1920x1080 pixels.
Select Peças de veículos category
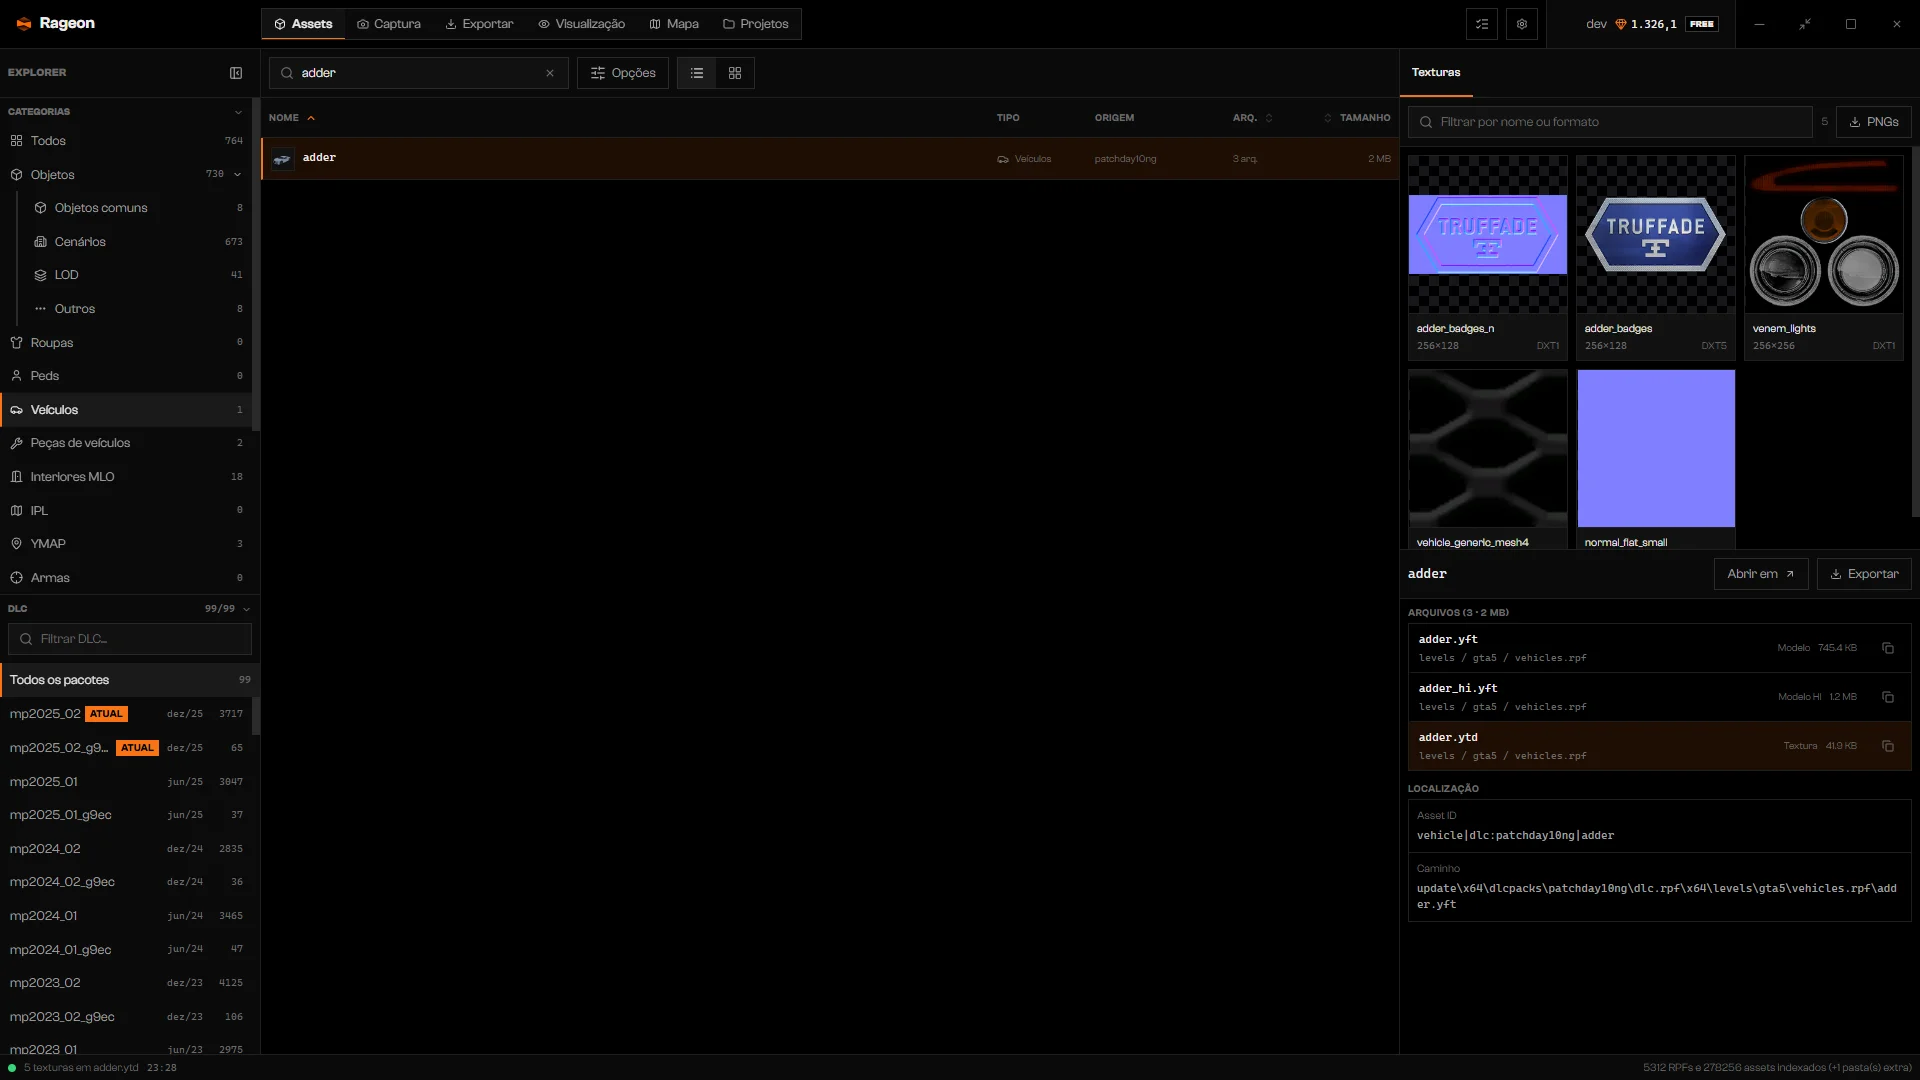(126, 443)
